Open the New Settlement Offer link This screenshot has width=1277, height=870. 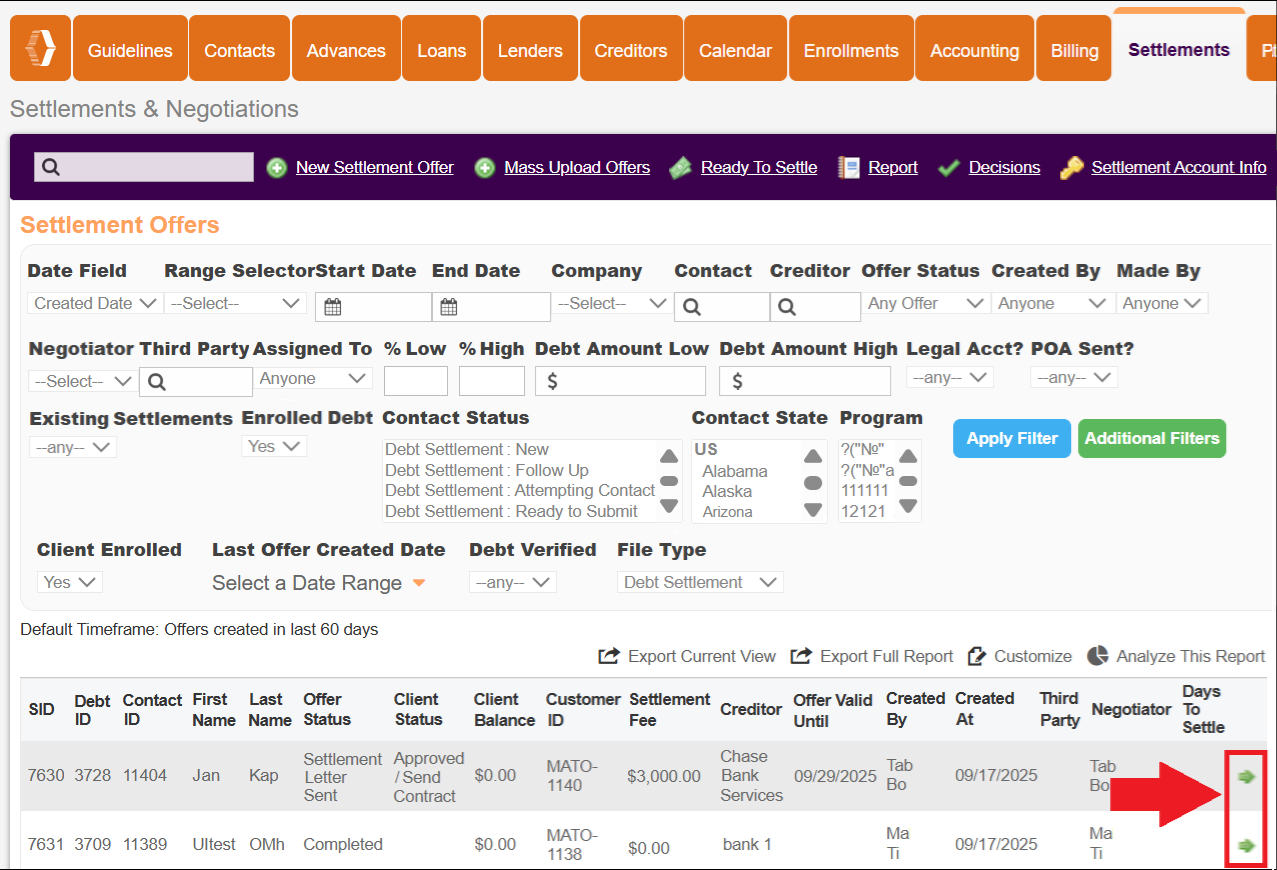pos(375,168)
